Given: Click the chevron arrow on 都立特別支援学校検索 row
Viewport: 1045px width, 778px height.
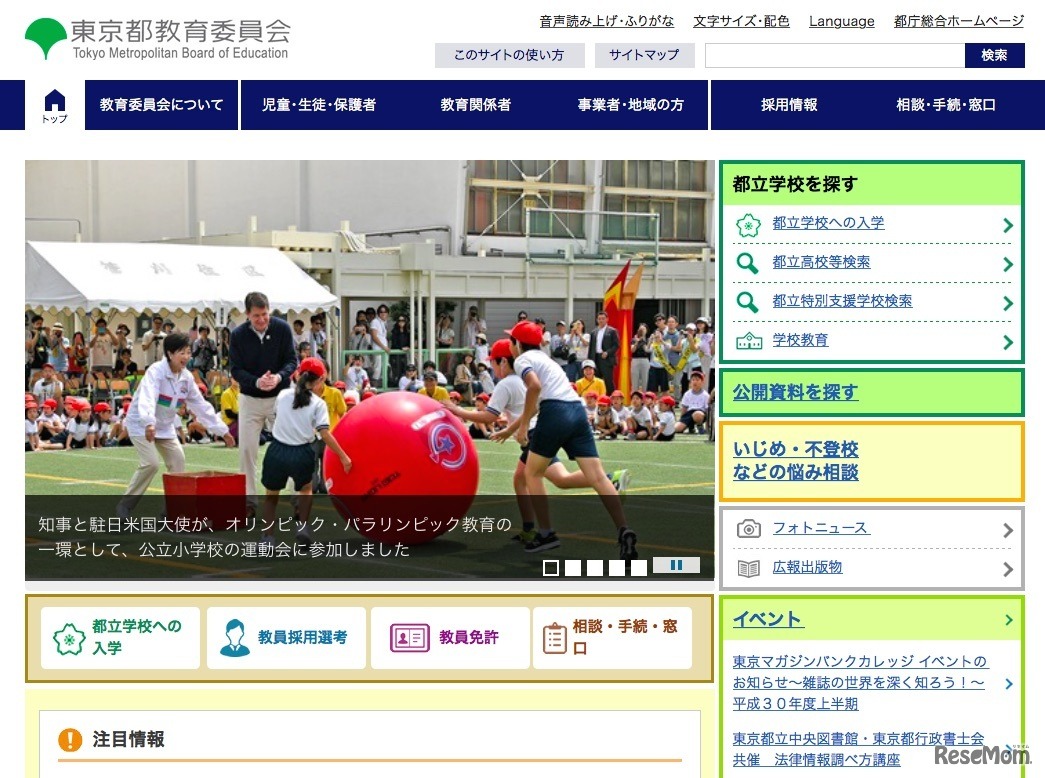Looking at the screenshot, I should (1008, 303).
